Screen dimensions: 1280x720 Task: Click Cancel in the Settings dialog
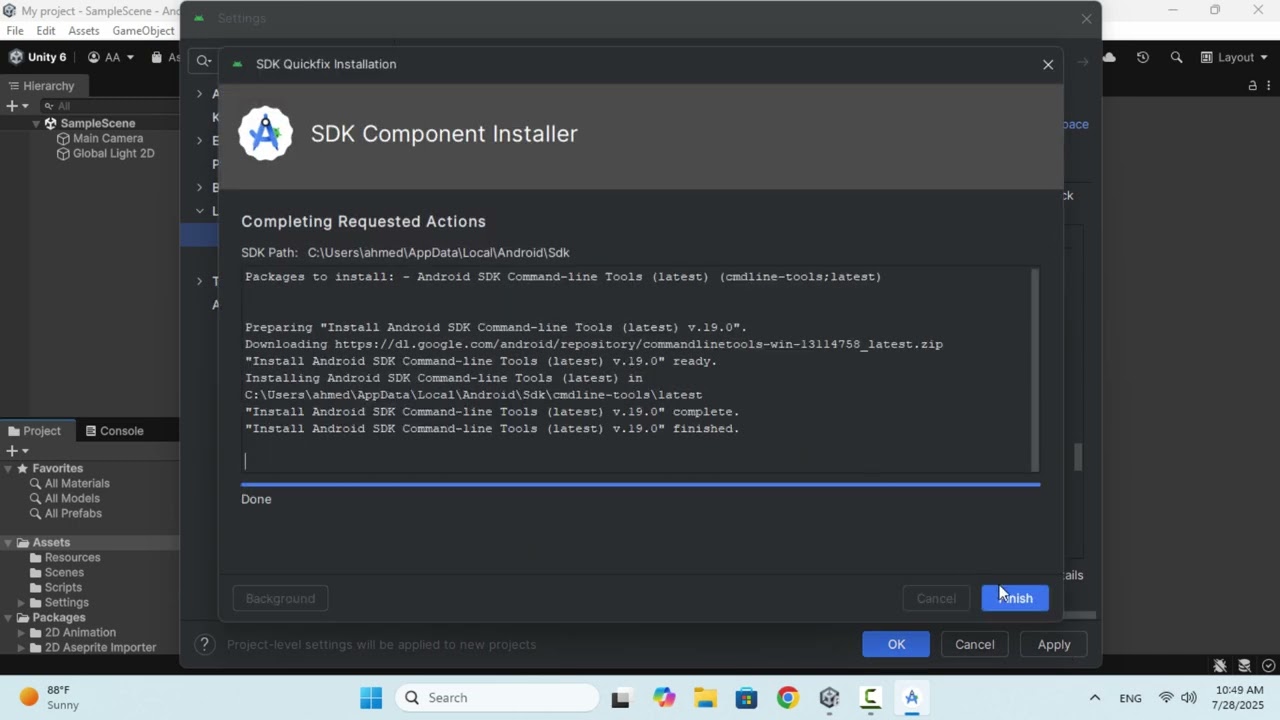pos(974,644)
